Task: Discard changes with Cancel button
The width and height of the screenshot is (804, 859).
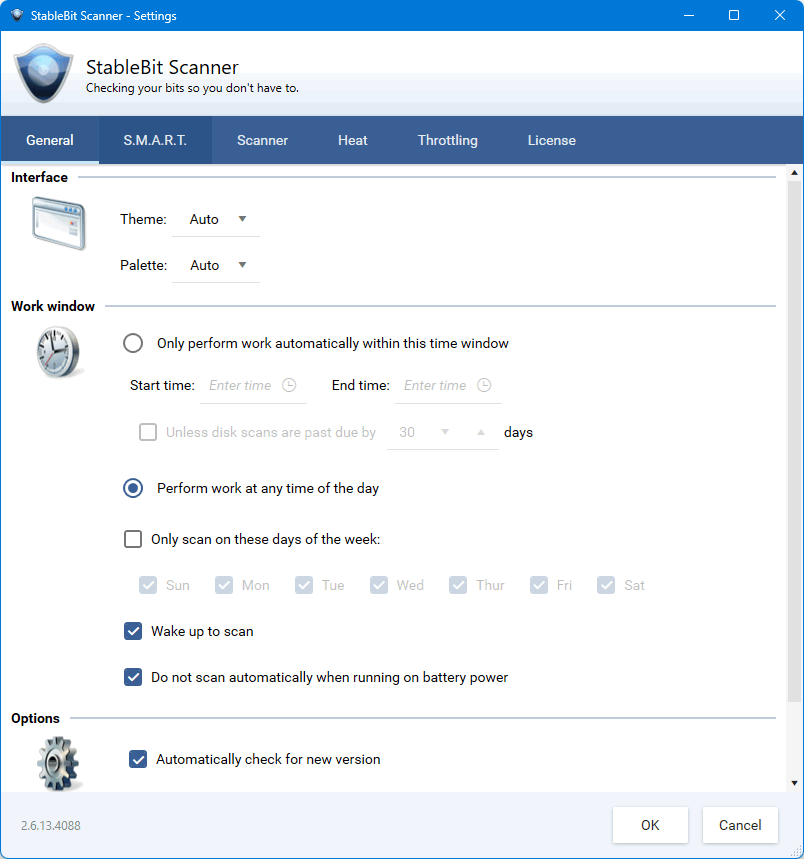Action: [x=740, y=825]
